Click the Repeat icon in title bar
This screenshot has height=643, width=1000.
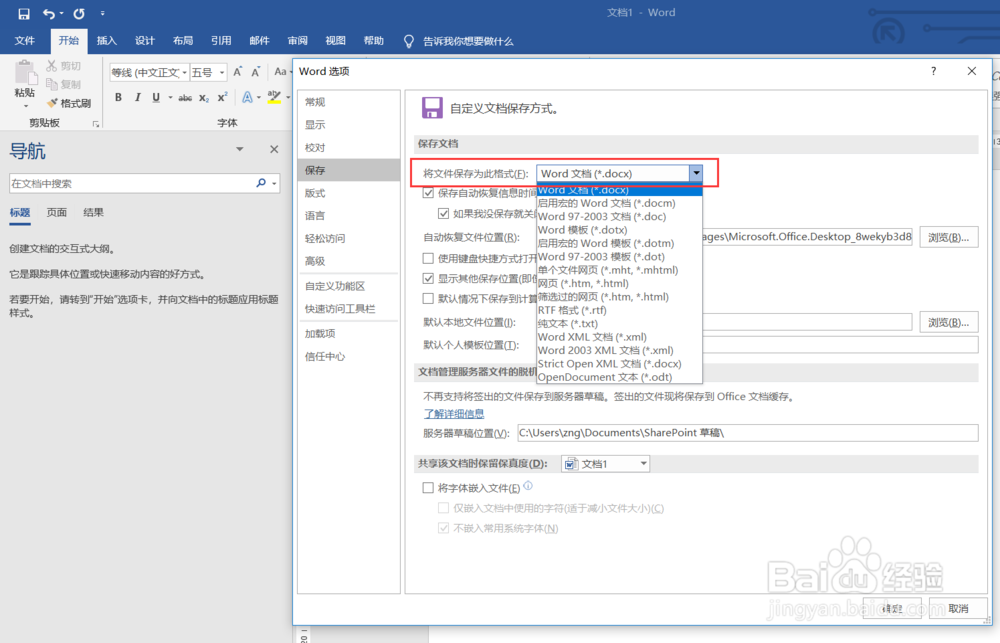(x=78, y=13)
